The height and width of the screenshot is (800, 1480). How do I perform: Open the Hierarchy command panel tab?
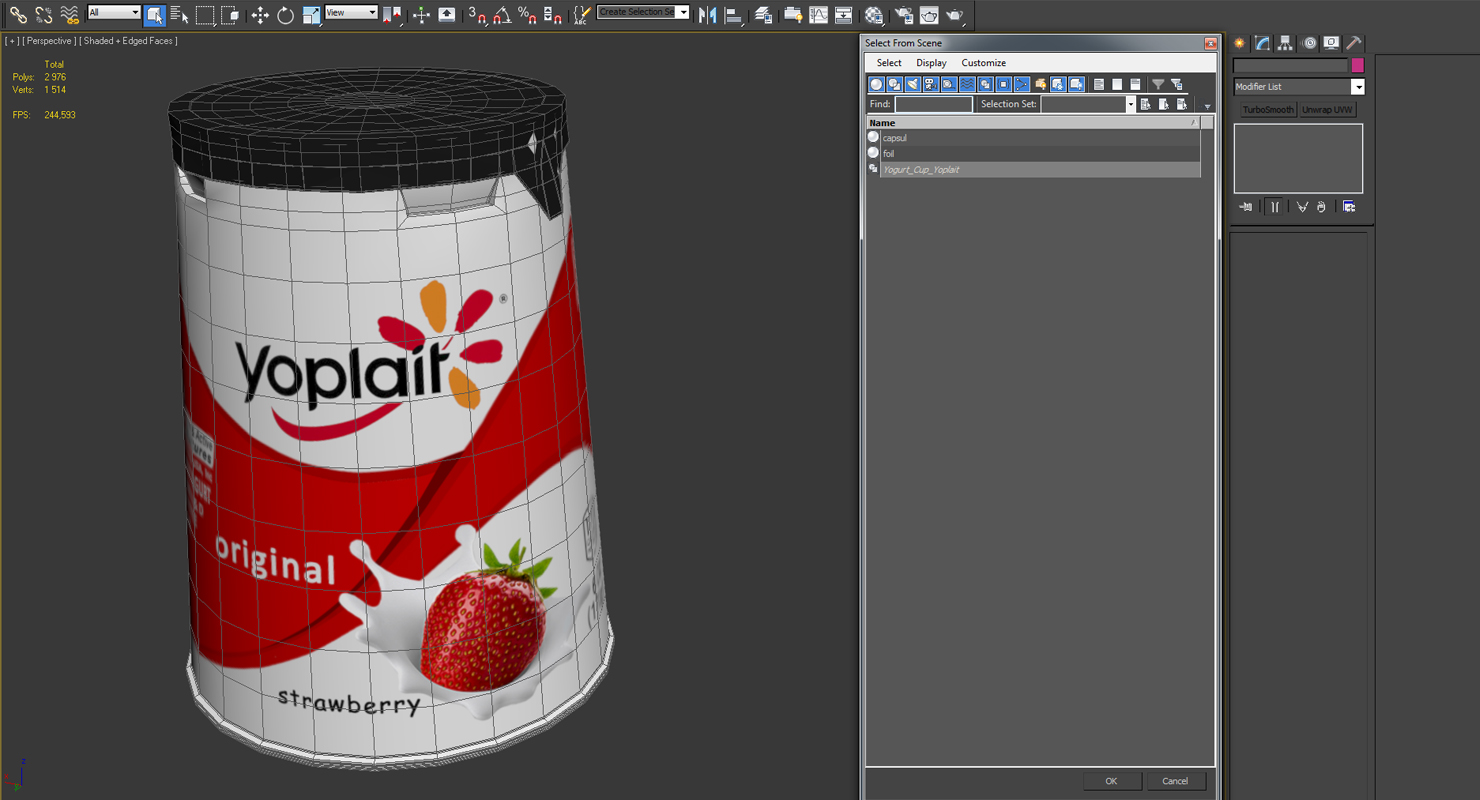1286,43
